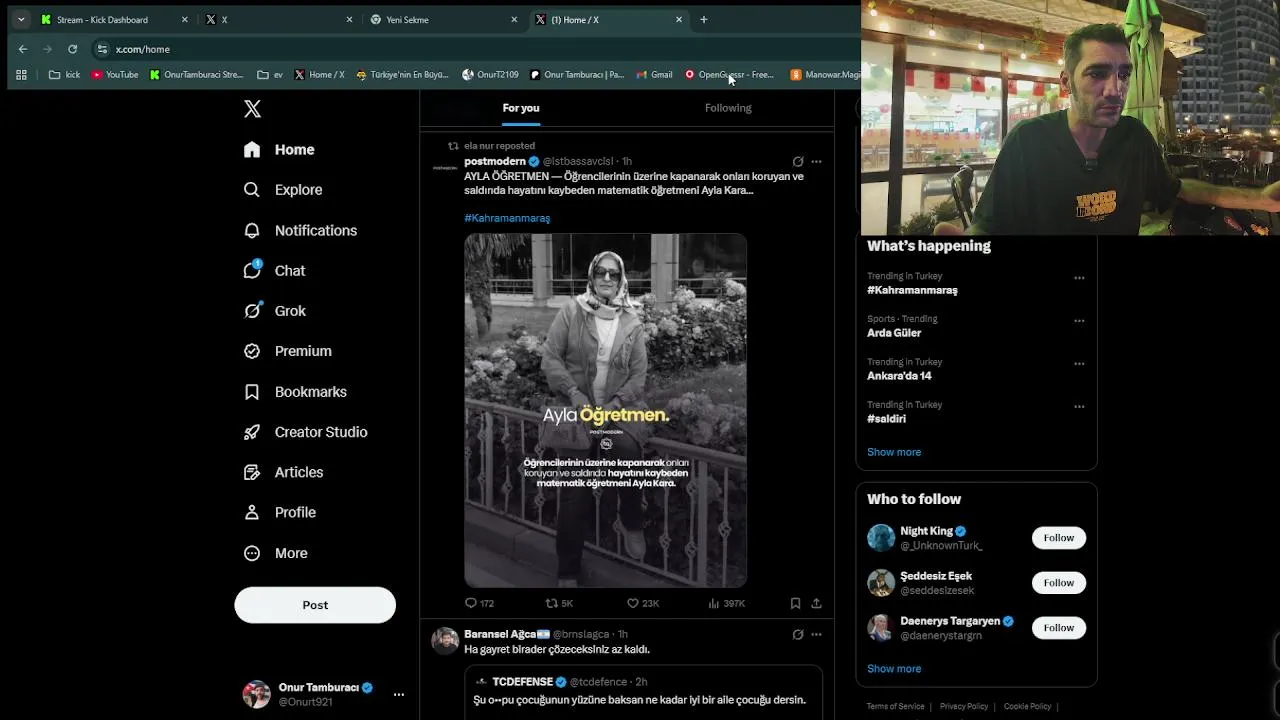Close the Stream - Kick Dashboard tab
This screenshot has width=1280, height=720.
(184, 19)
